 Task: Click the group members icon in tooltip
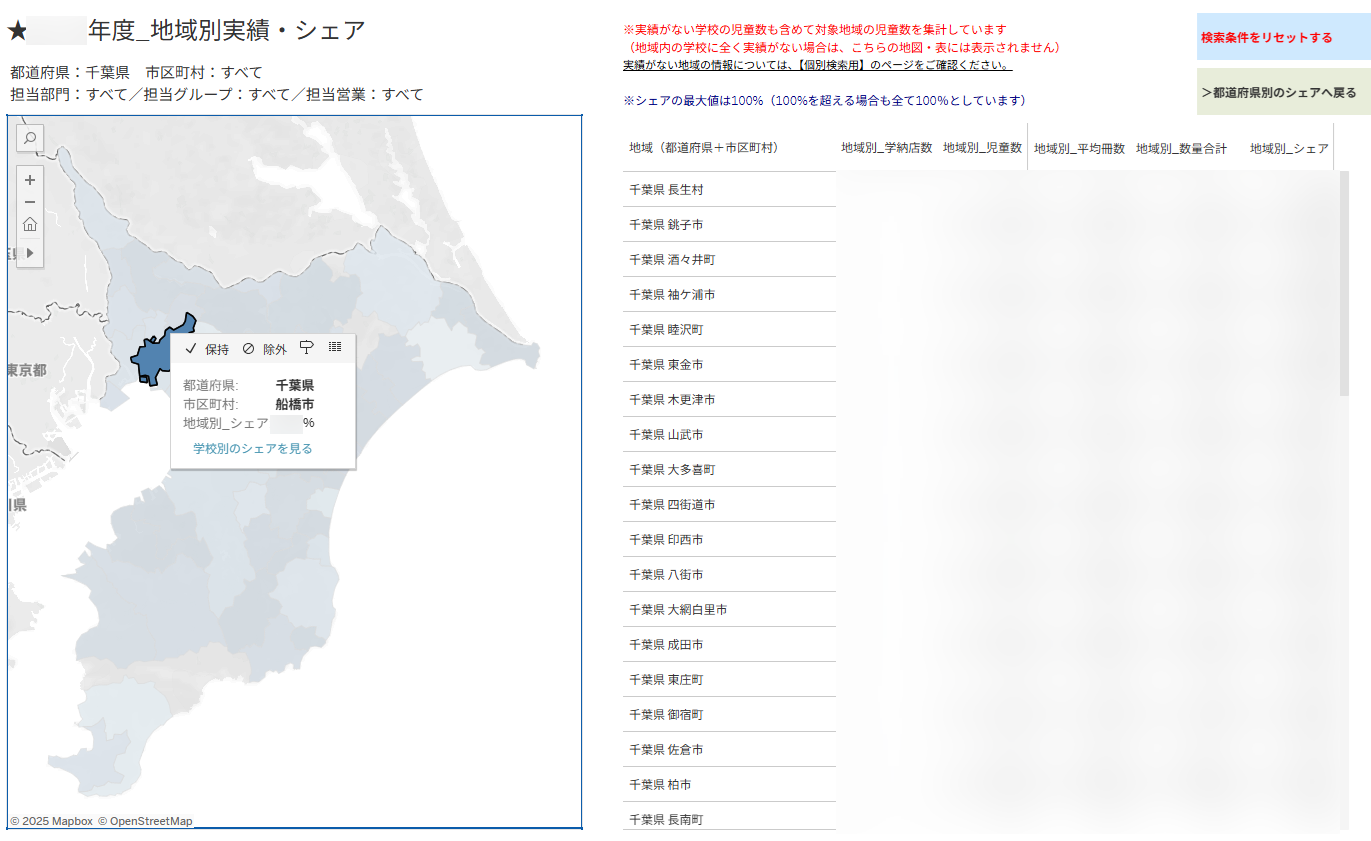pyautogui.click(x=307, y=348)
